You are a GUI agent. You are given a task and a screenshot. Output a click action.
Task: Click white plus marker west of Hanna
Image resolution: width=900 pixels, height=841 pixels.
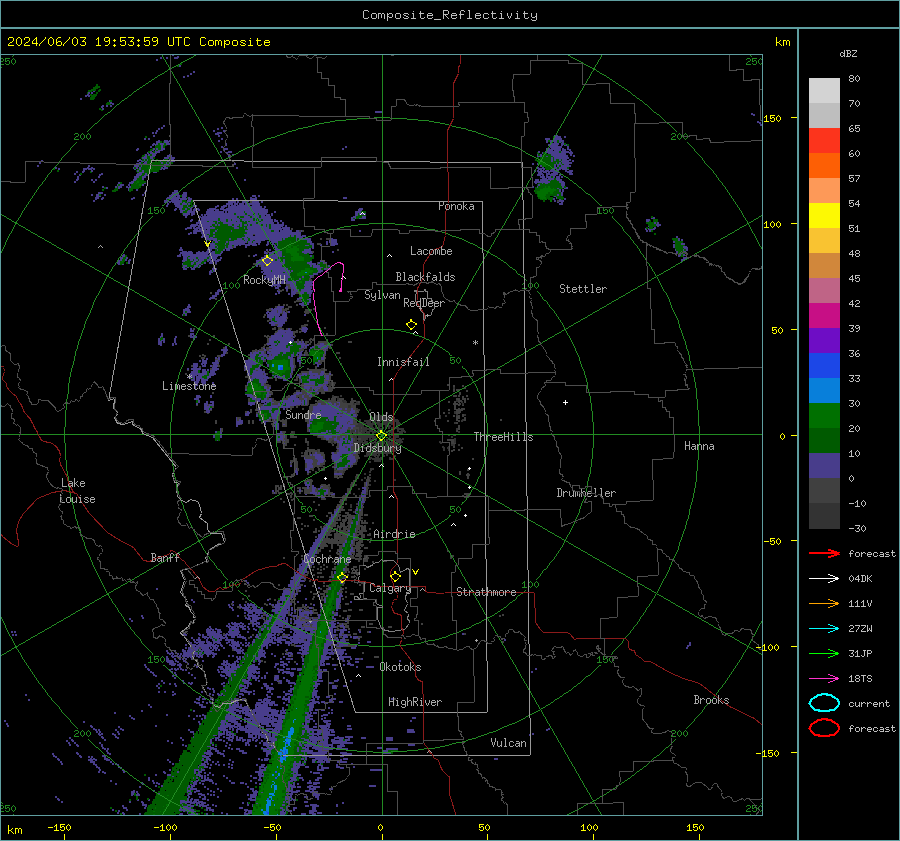(x=565, y=402)
